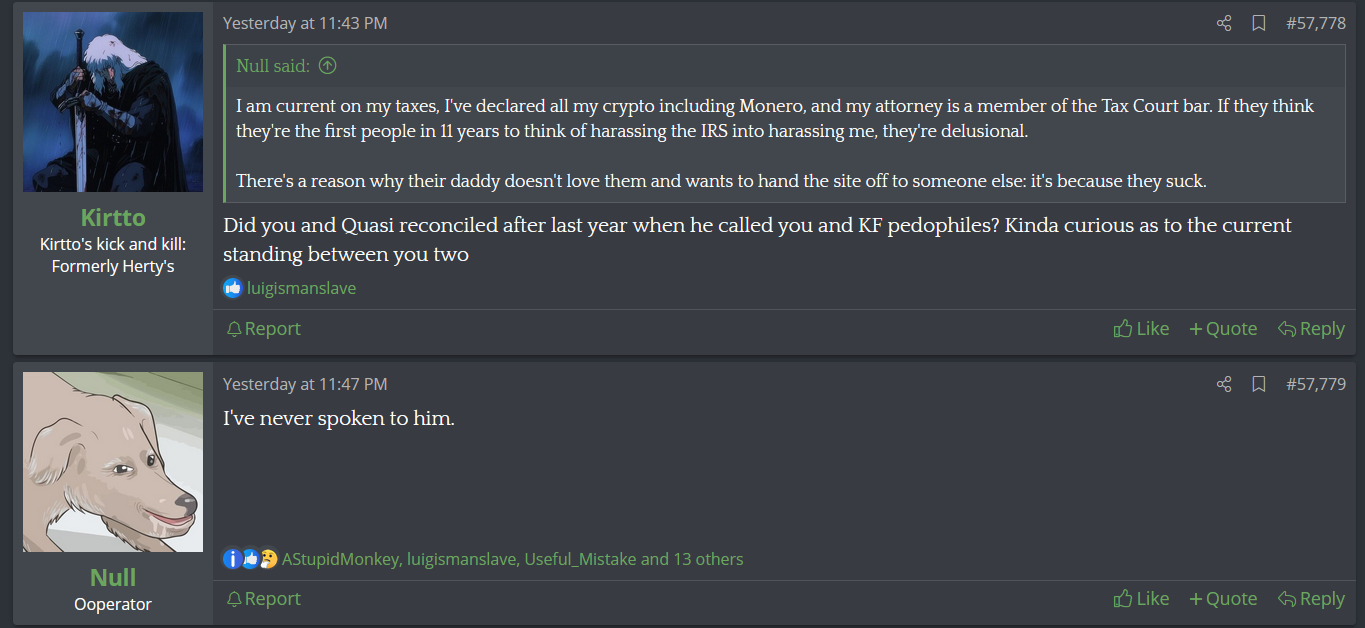The image size is (1365, 628).
Task: Bookmark post #57,778
Action: pyautogui.click(x=1259, y=23)
